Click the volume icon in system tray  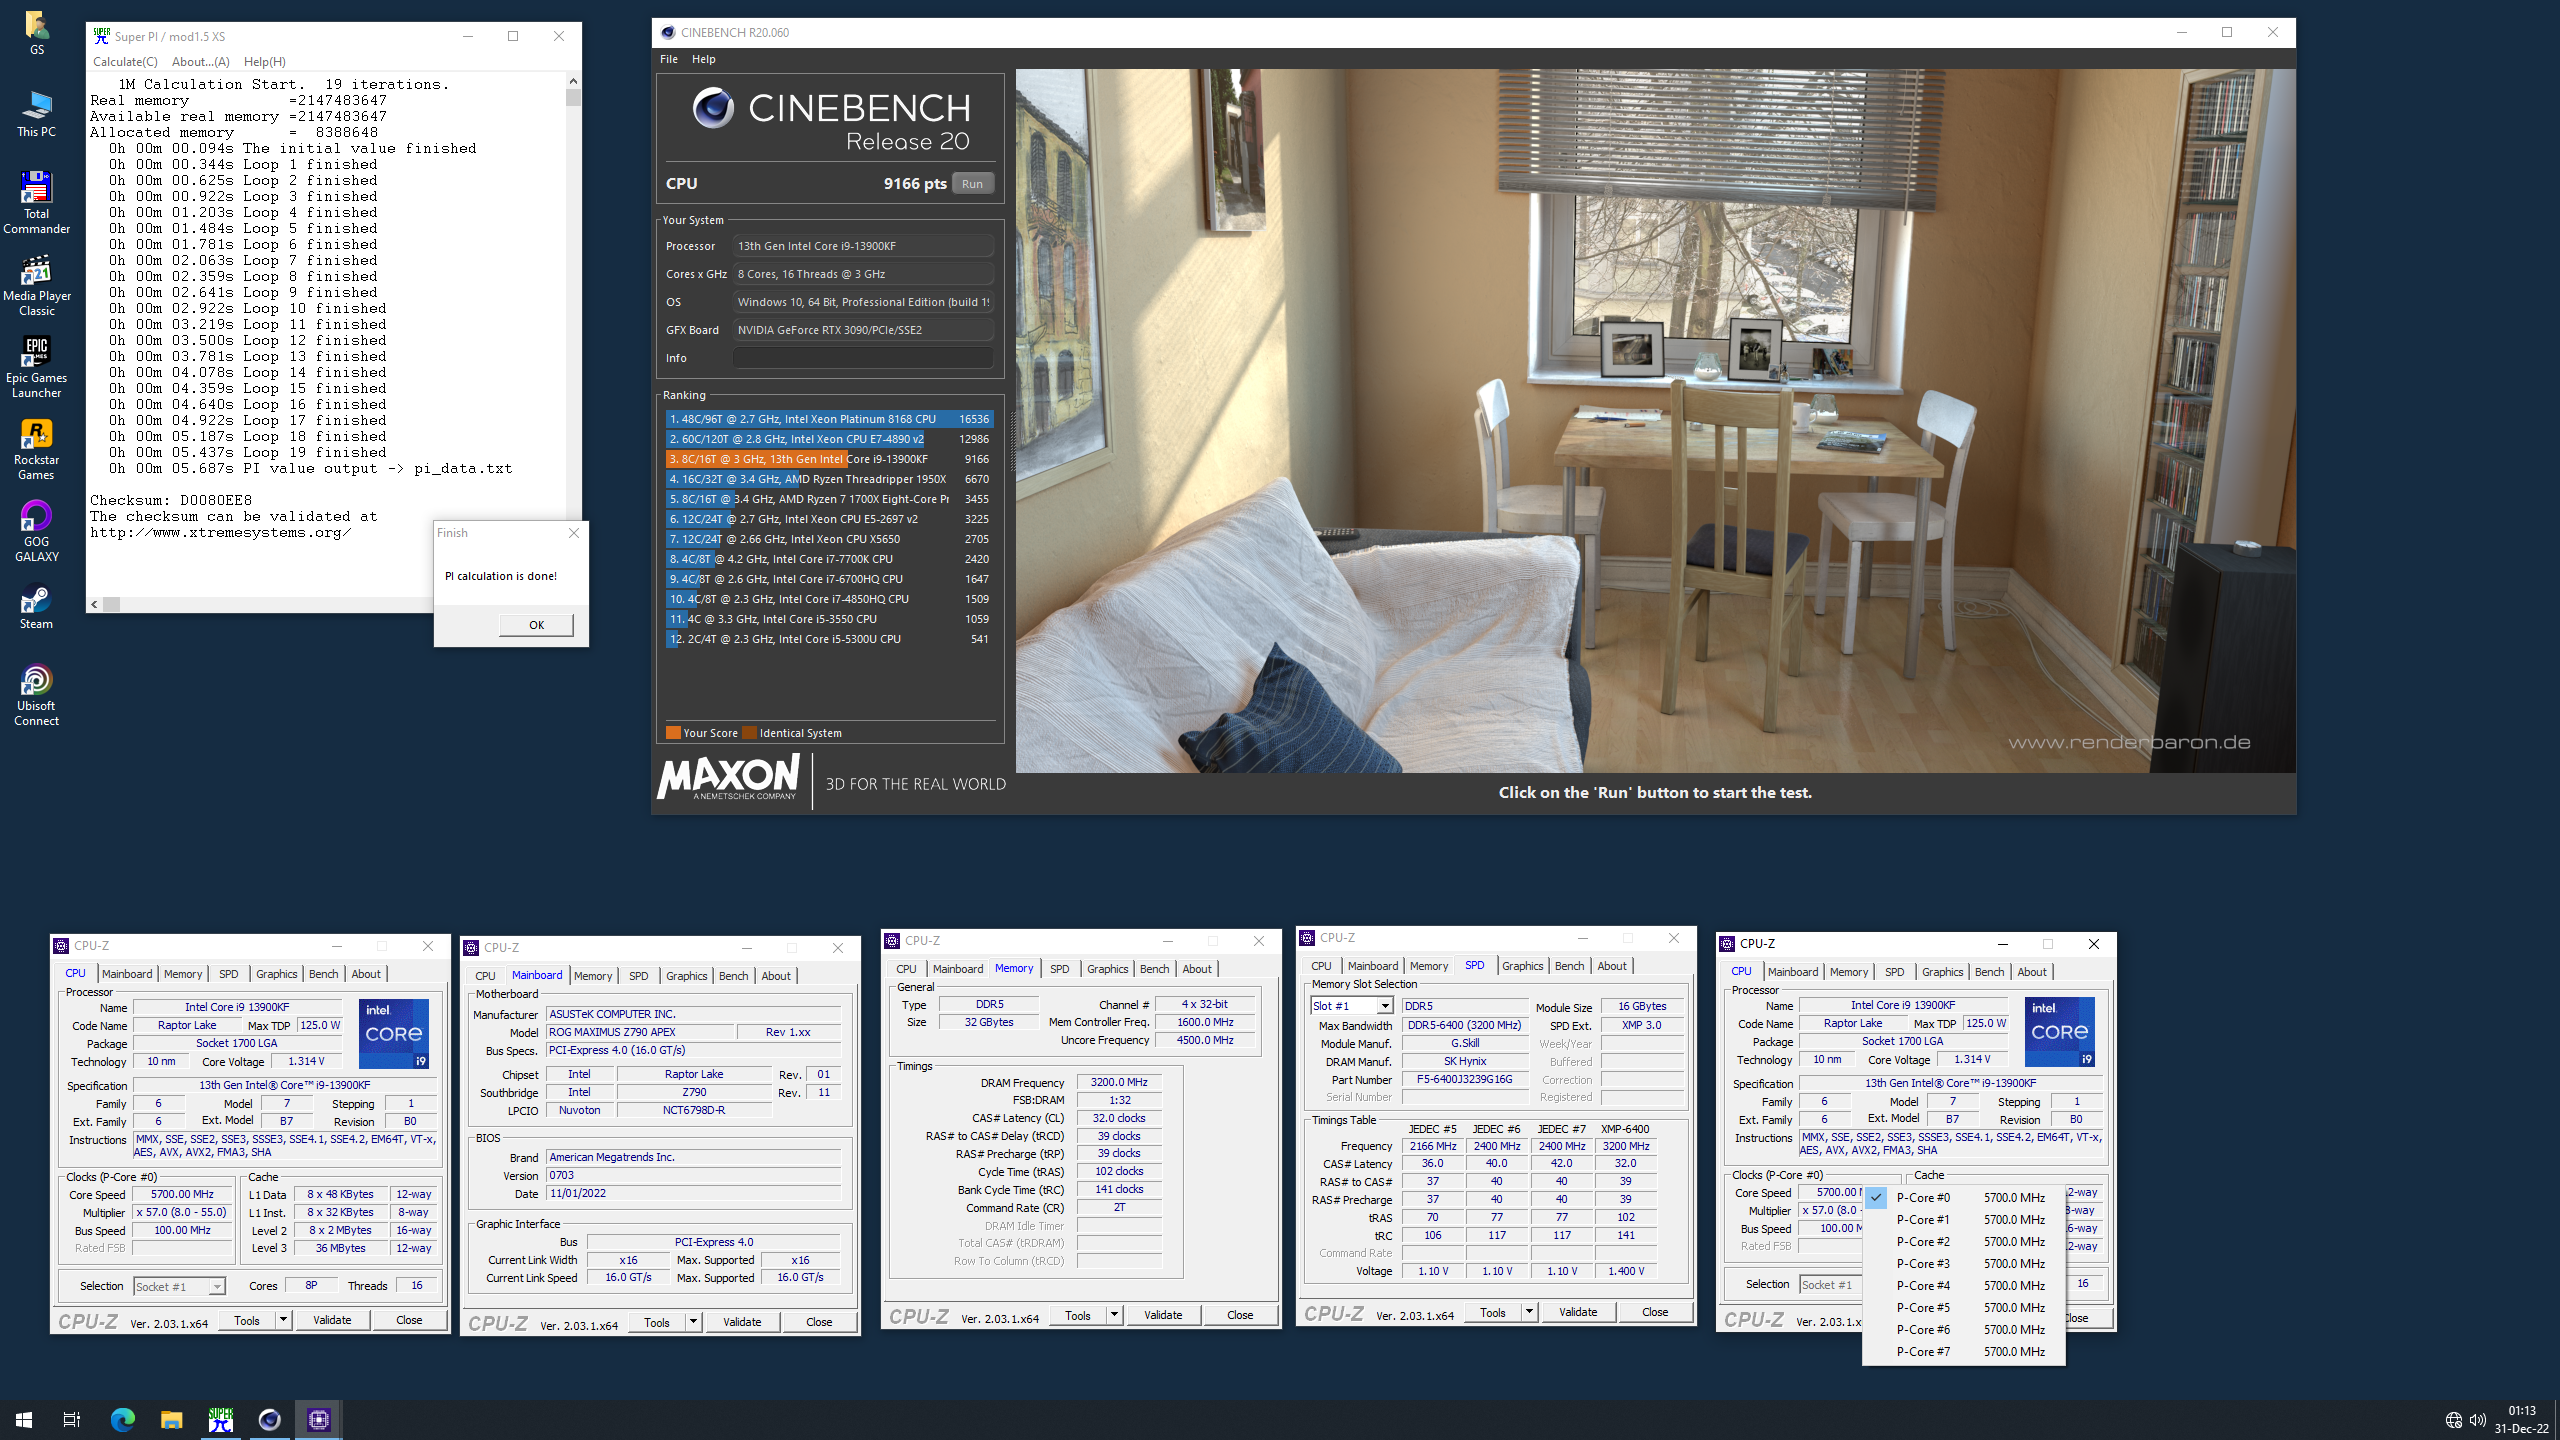2477,1419
